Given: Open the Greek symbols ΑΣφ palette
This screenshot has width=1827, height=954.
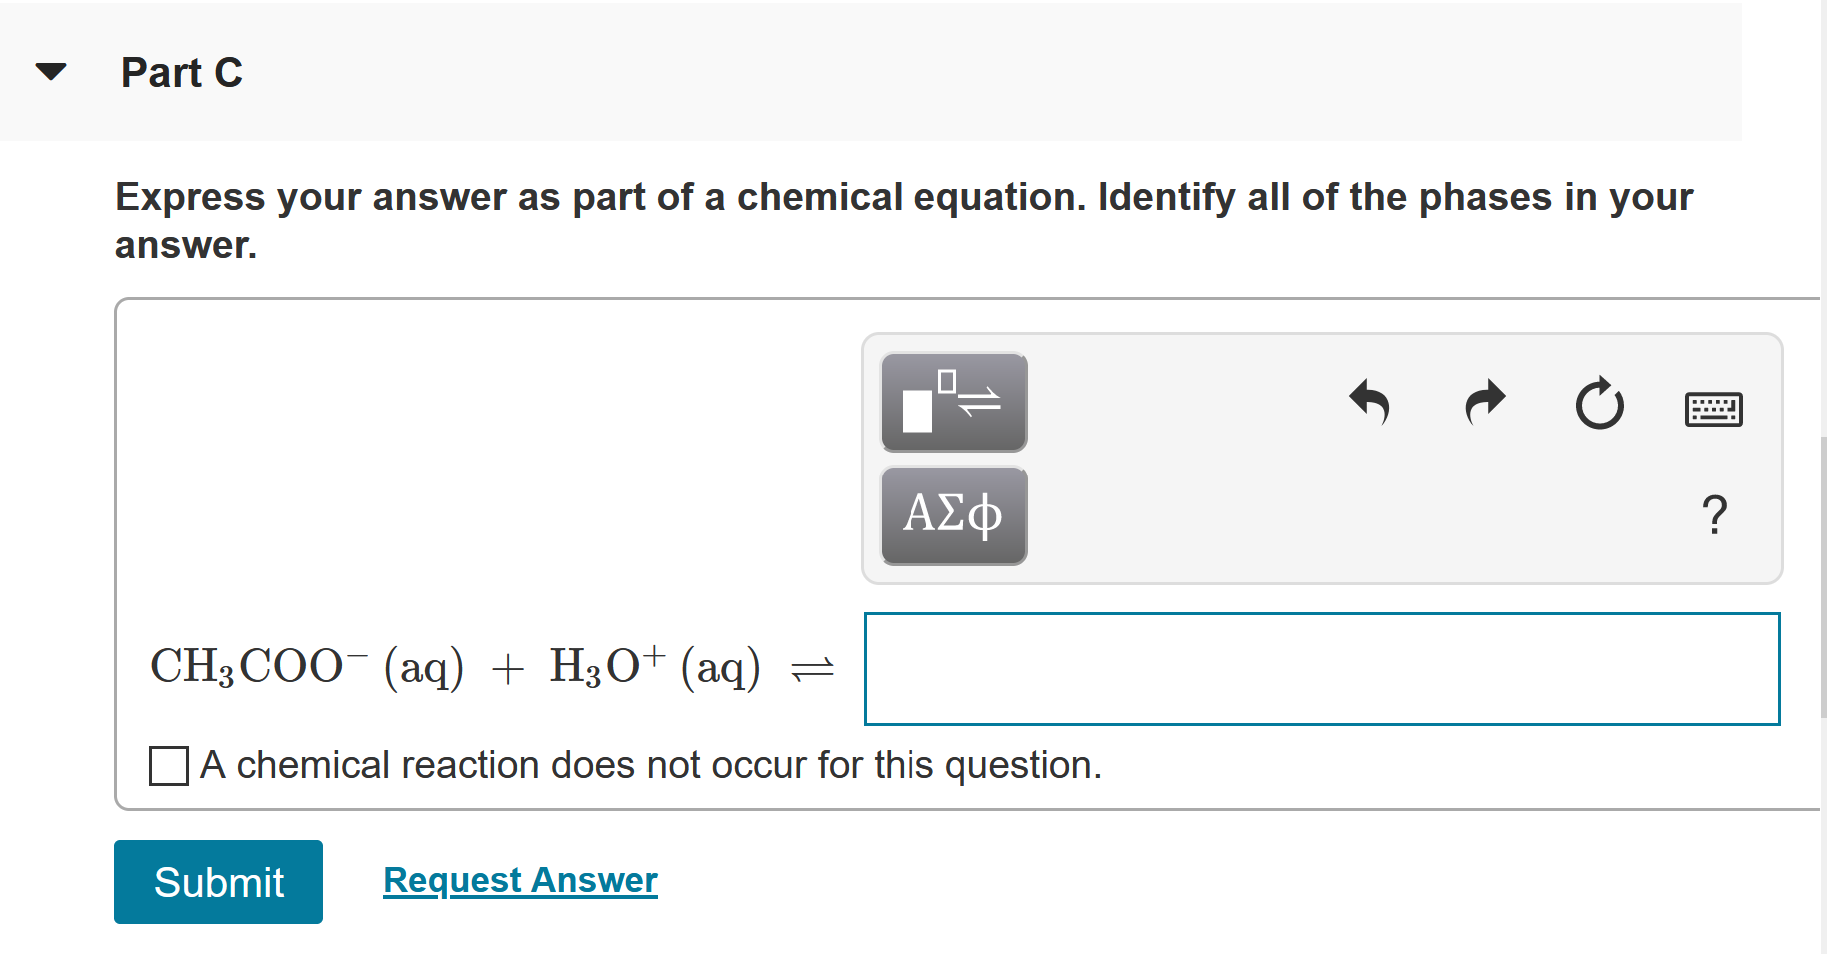Looking at the screenshot, I should coord(952,515).
